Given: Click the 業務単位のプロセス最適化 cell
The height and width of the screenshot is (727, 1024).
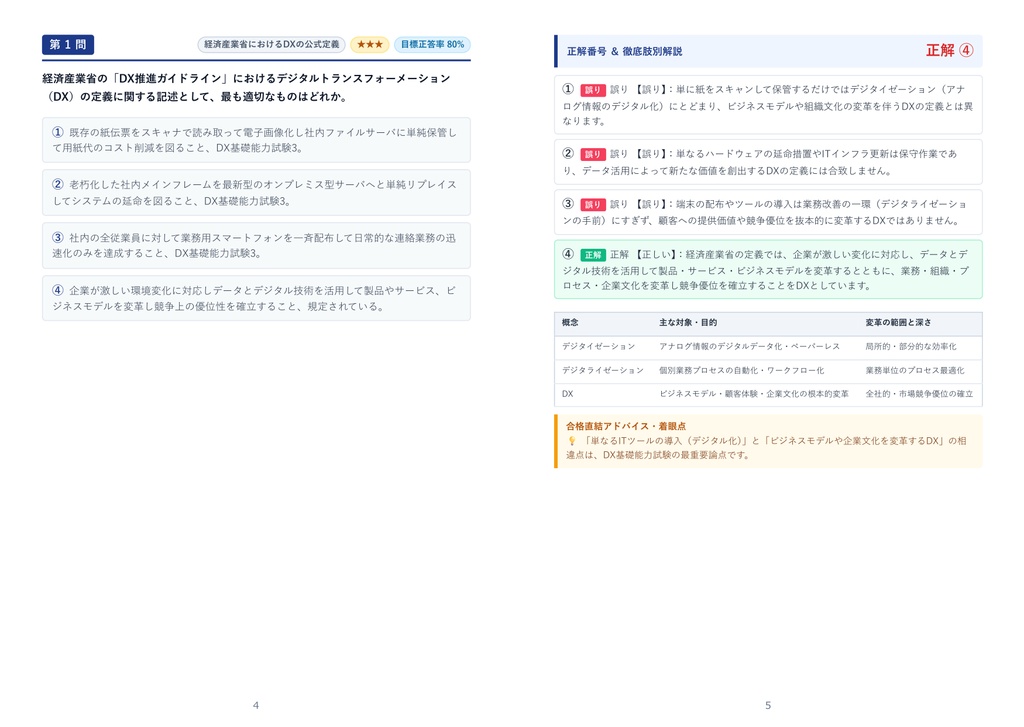Looking at the screenshot, I should (914, 370).
